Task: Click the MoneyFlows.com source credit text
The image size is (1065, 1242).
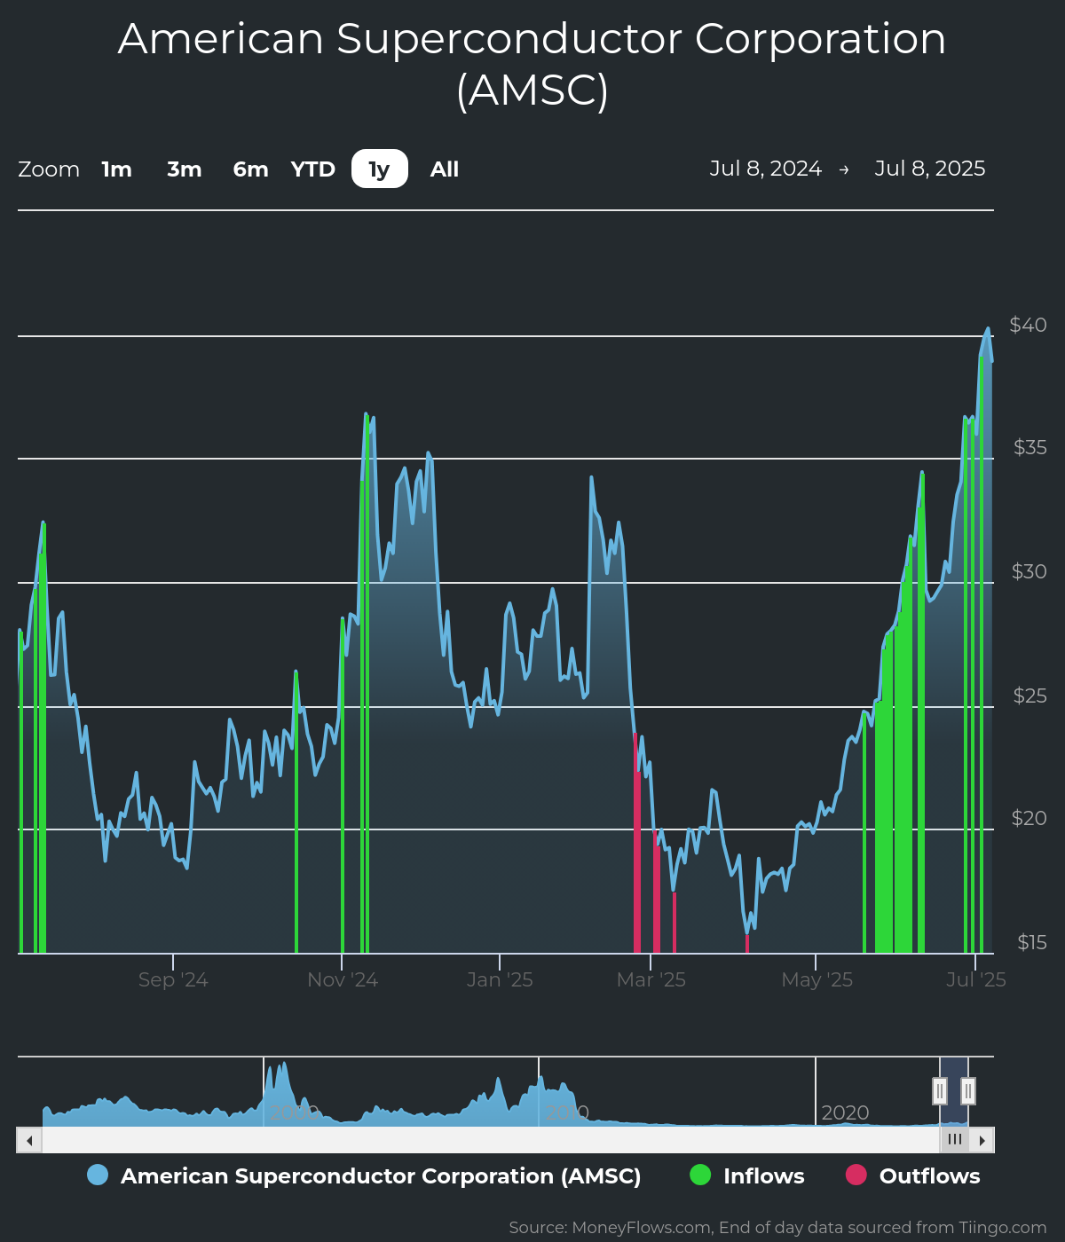Action: (778, 1227)
